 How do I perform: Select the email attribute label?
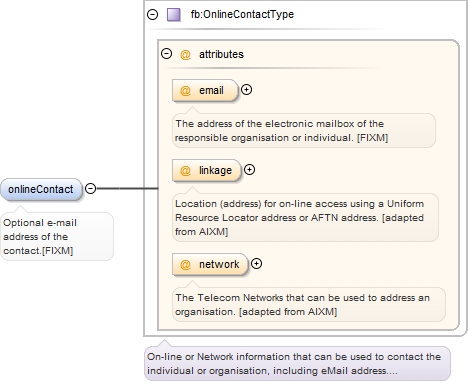(x=211, y=90)
